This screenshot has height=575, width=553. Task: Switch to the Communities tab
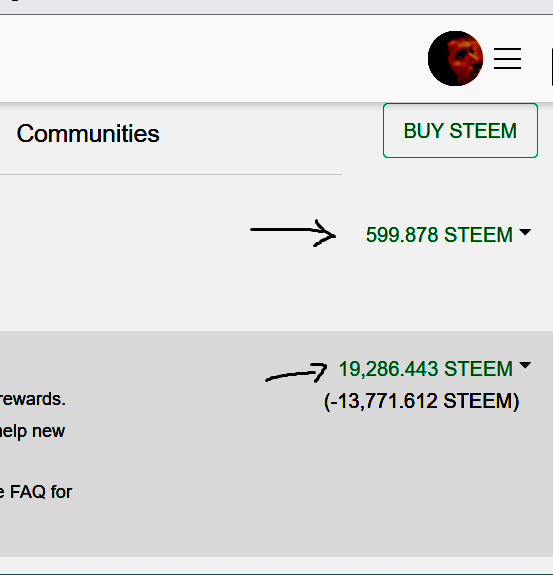(88, 133)
